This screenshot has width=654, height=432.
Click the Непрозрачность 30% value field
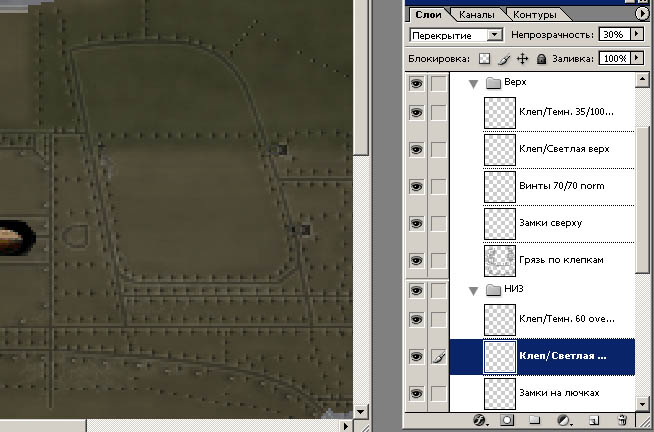(614, 35)
